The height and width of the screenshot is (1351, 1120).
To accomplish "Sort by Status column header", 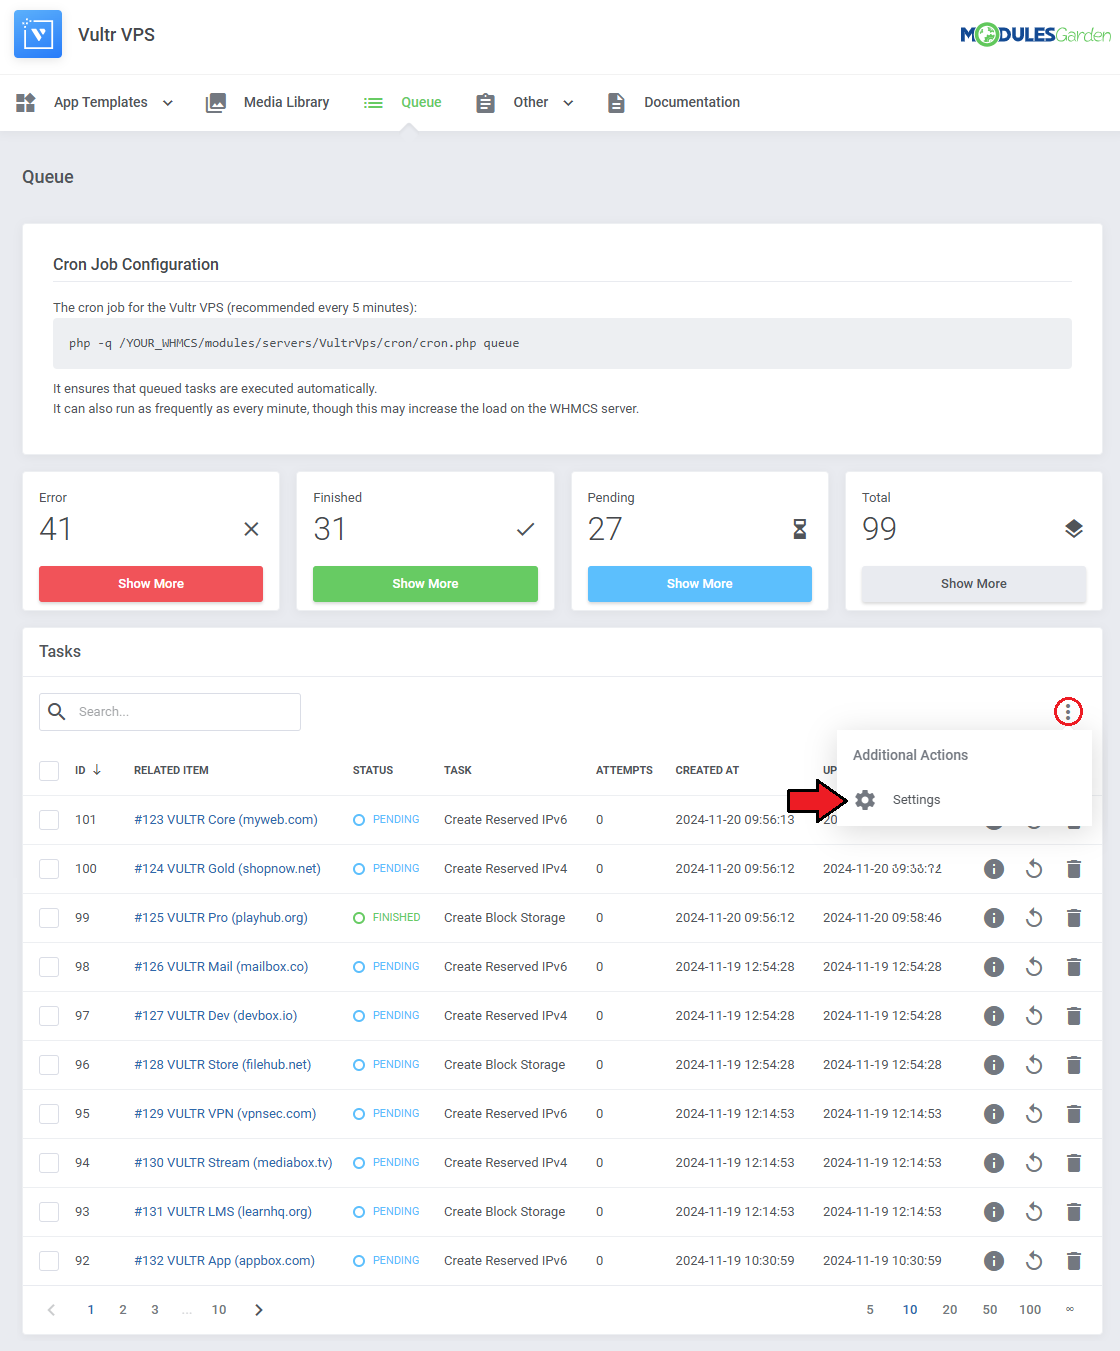I will [x=373, y=770].
